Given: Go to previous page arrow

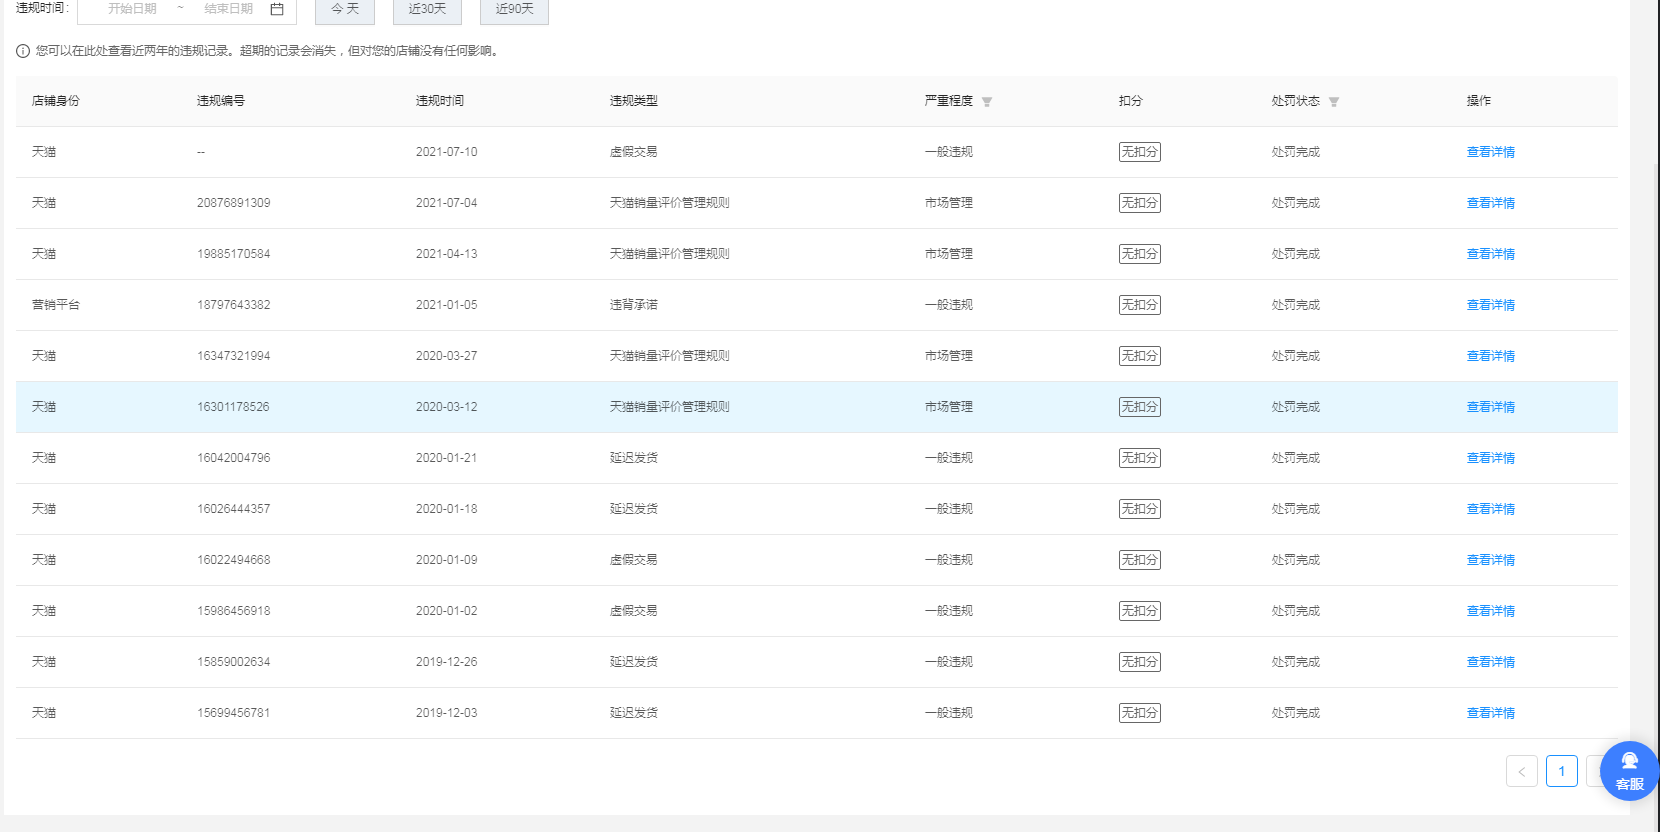Looking at the screenshot, I should pos(1522,771).
